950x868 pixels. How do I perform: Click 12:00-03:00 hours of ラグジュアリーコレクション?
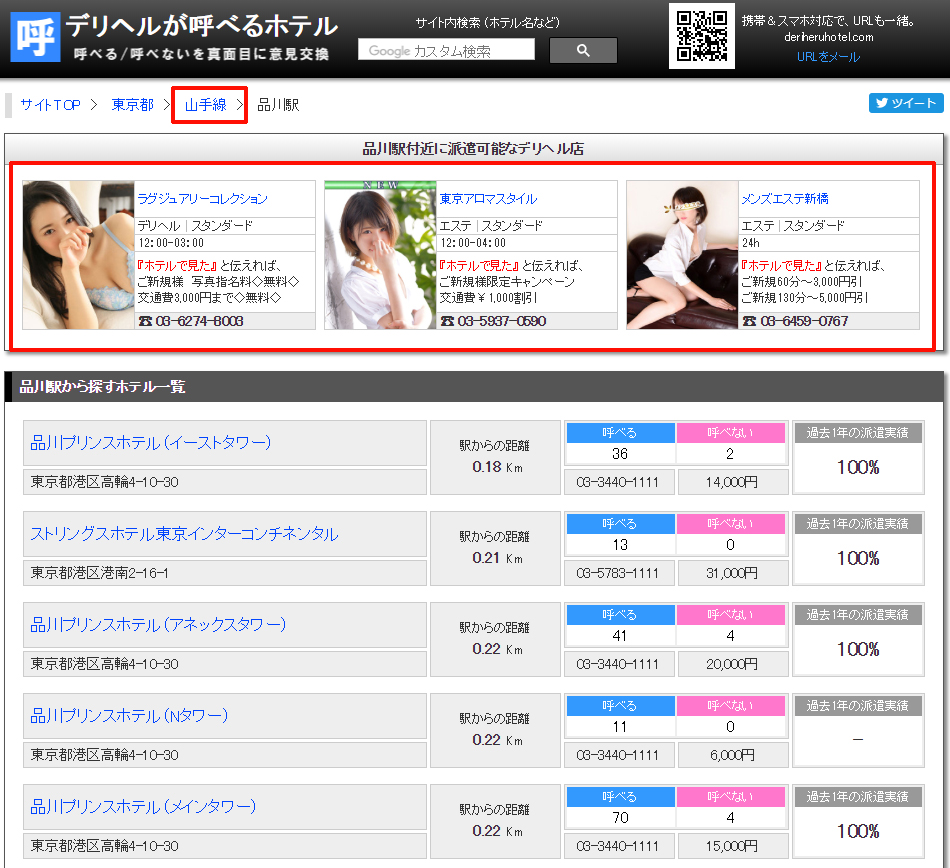[x=171, y=243]
